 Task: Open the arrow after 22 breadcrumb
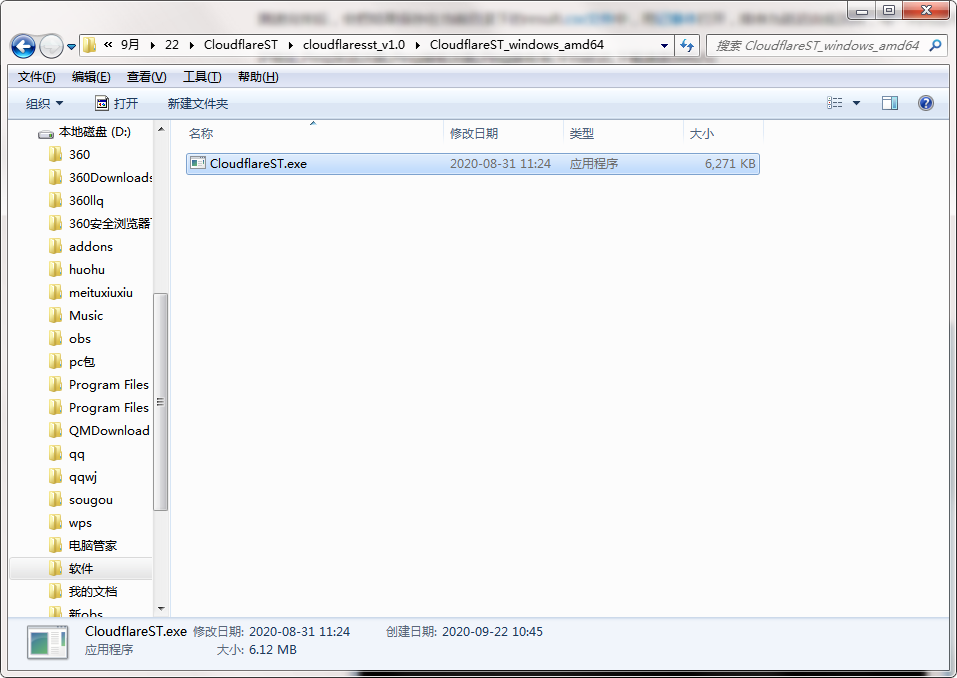(x=192, y=45)
